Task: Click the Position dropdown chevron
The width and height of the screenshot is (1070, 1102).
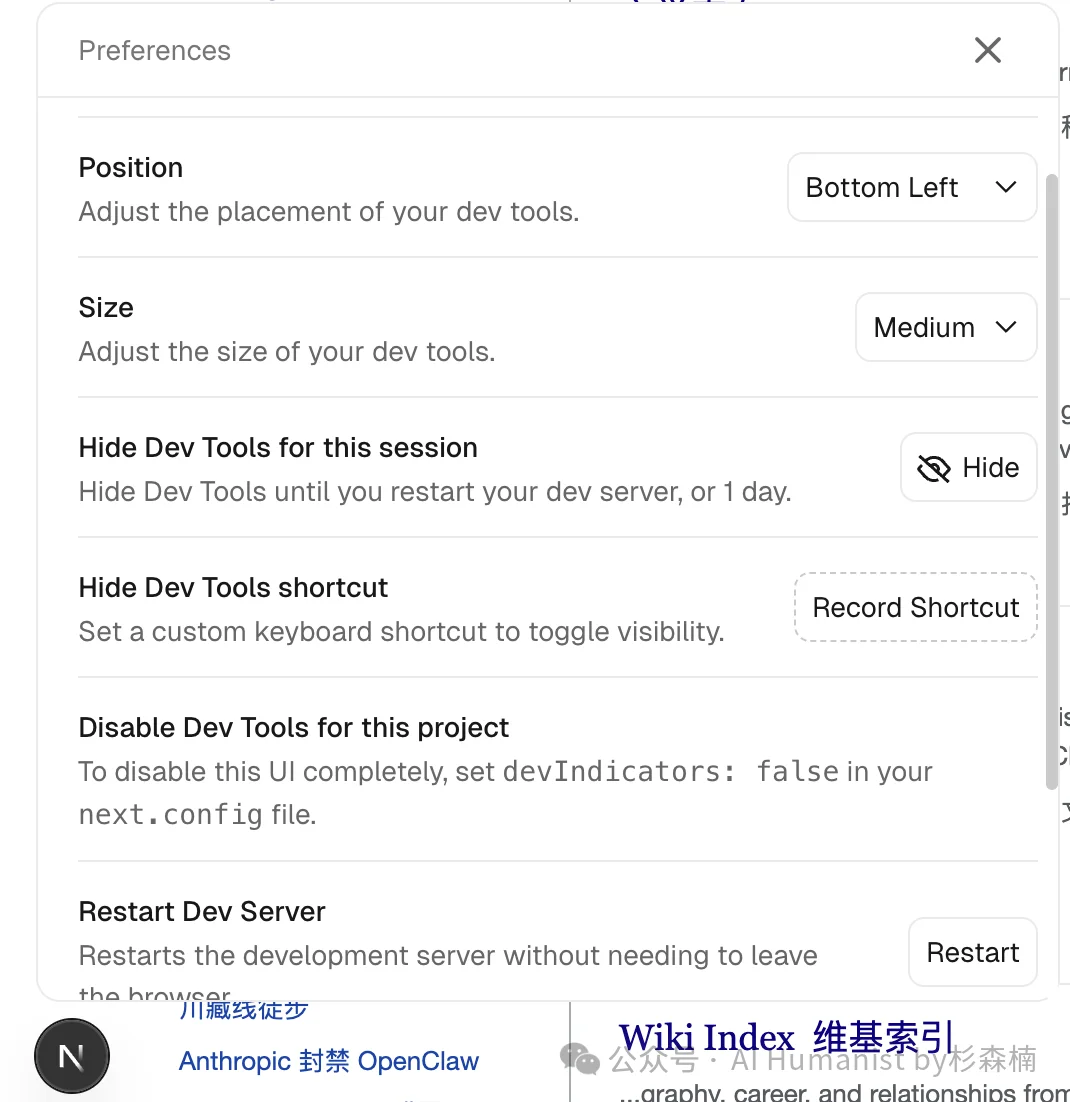Action: pos(1006,186)
